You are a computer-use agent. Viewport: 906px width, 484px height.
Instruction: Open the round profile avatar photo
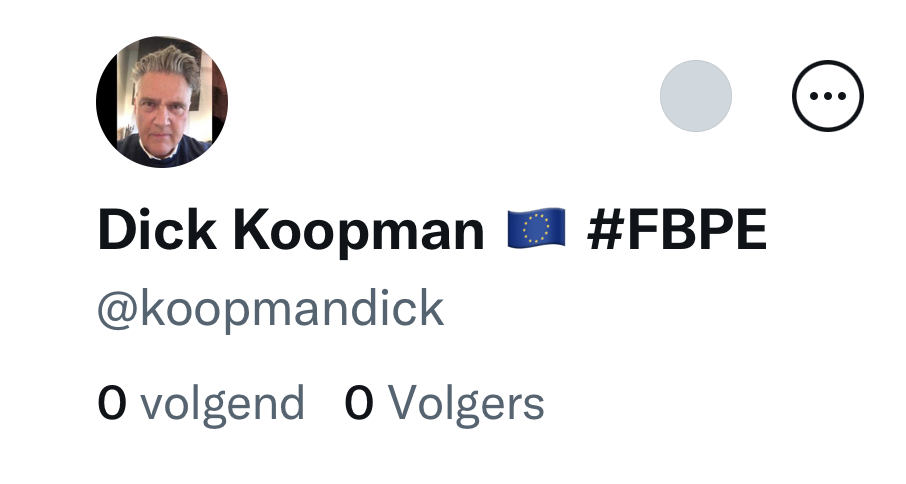(x=162, y=102)
